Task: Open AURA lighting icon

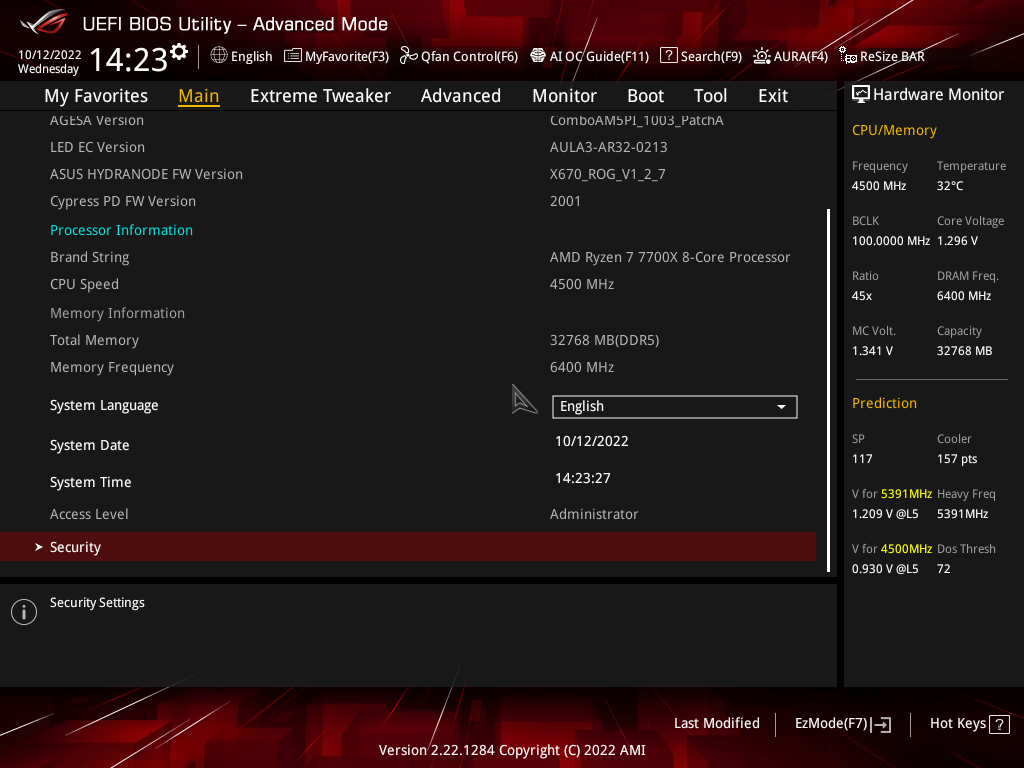Action: coord(761,56)
